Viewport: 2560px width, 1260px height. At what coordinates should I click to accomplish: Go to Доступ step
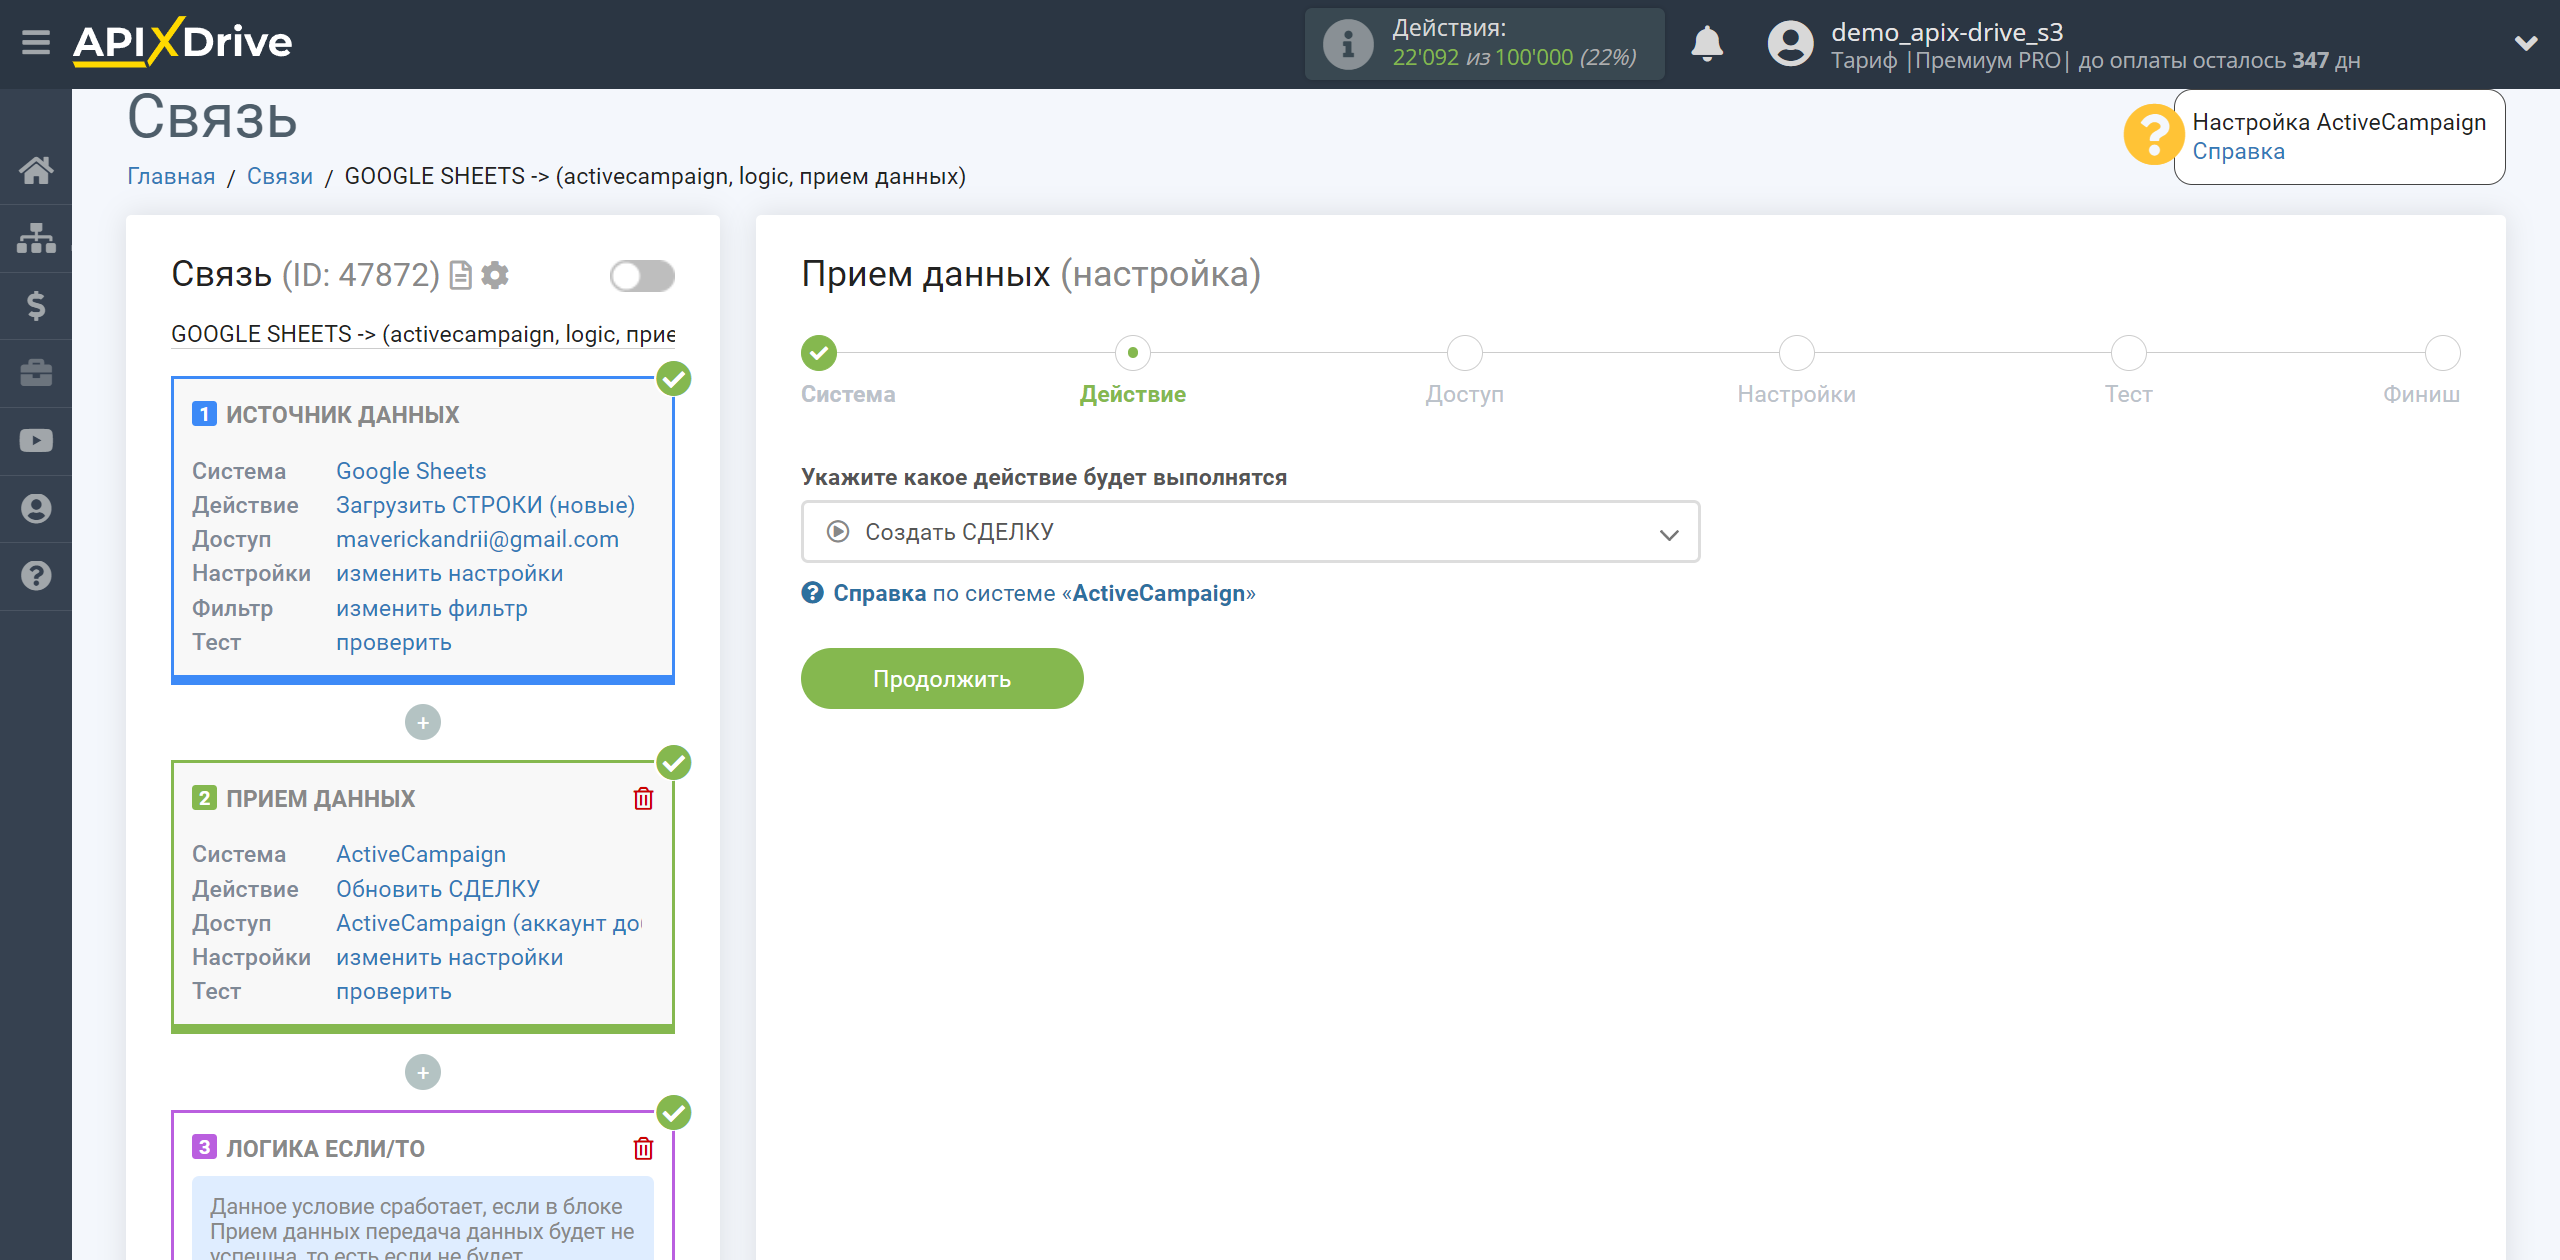(1464, 352)
